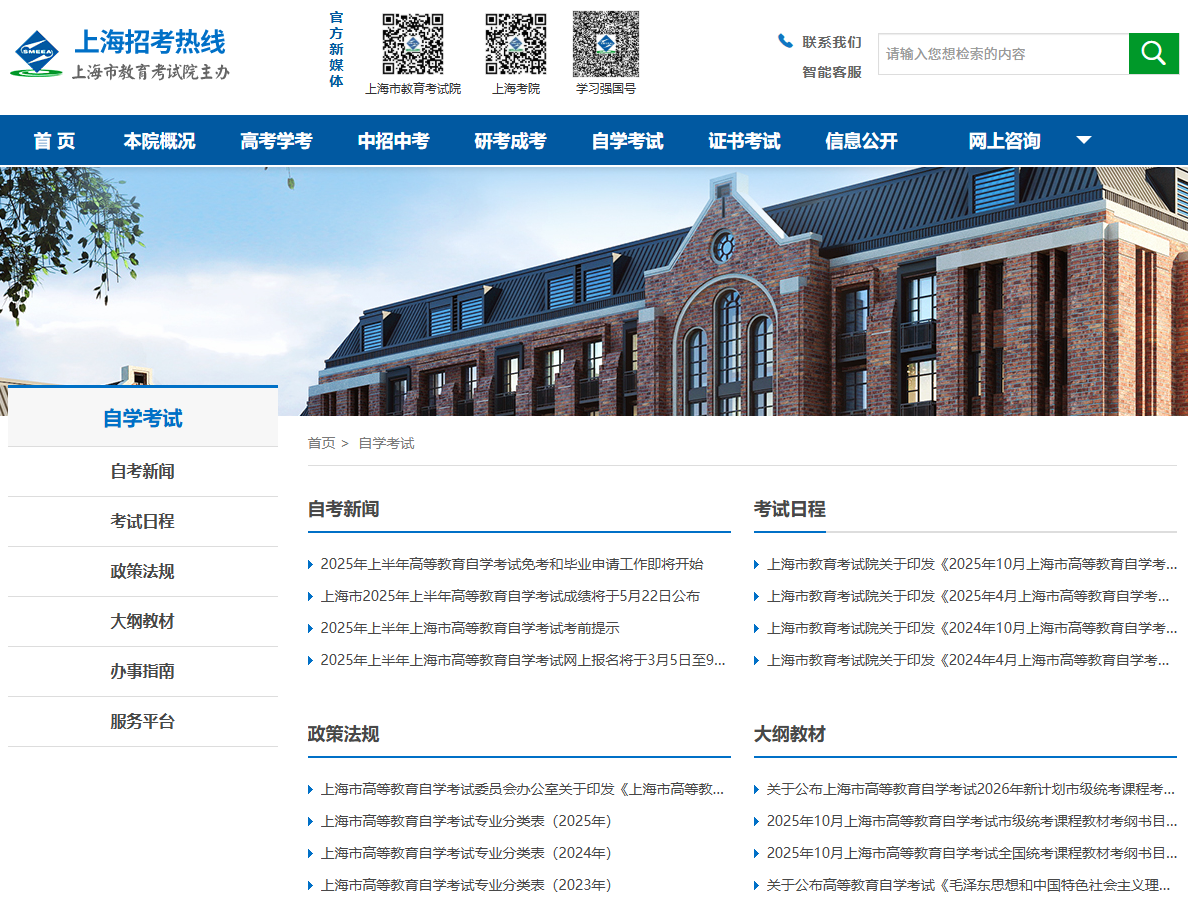Open the 网上咨询 navigation item

(1005, 141)
